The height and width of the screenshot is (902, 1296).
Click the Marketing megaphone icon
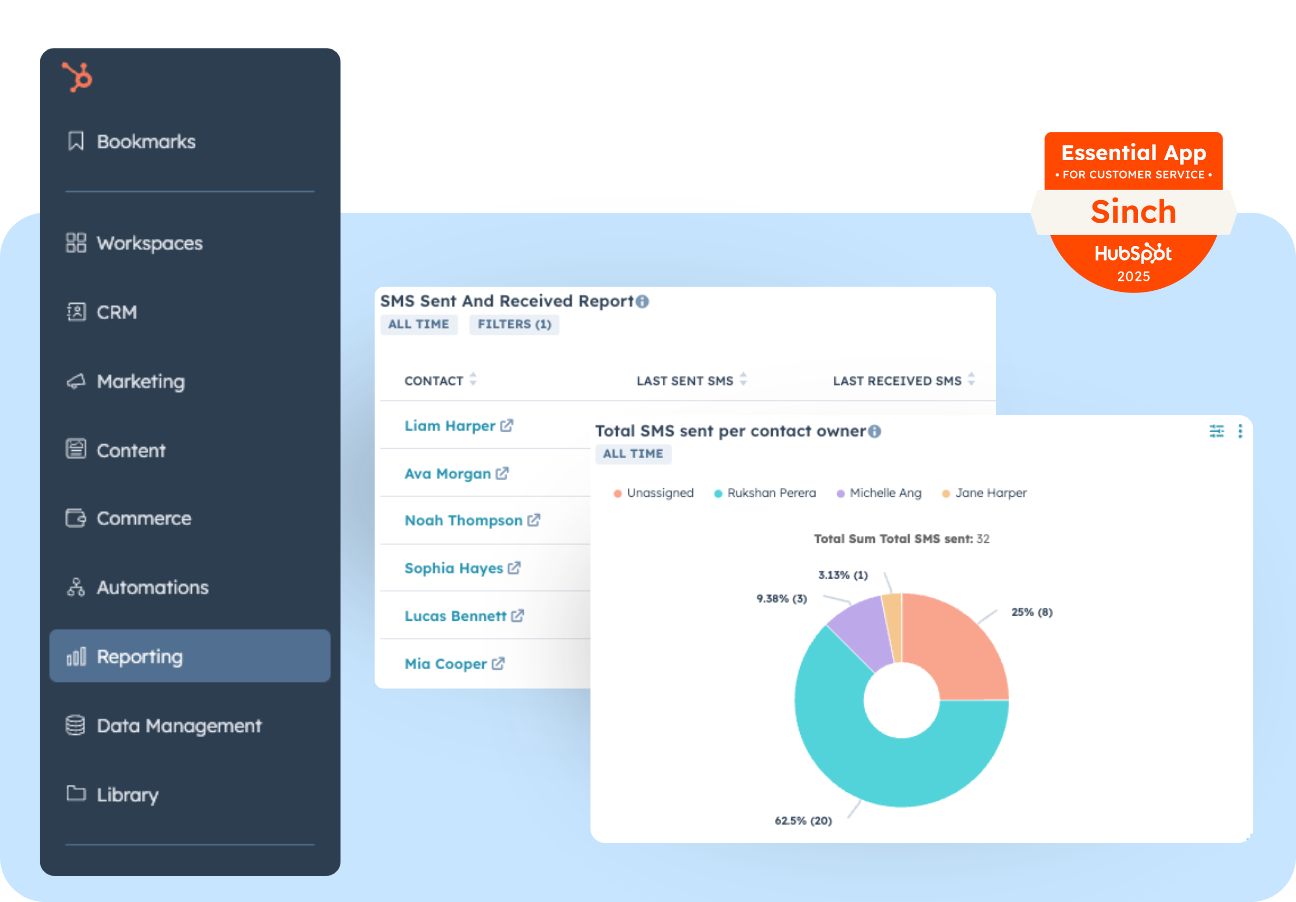pos(76,381)
